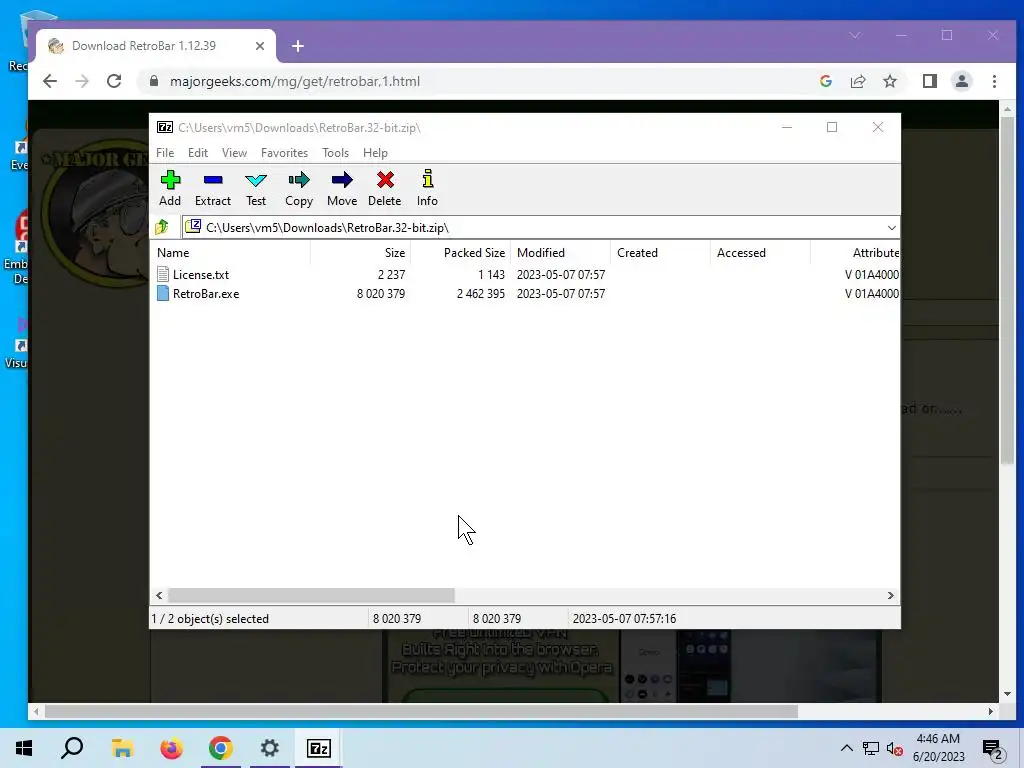Image resolution: width=1024 pixels, height=768 pixels.
Task: Go back in Chrome
Action: [x=50, y=81]
